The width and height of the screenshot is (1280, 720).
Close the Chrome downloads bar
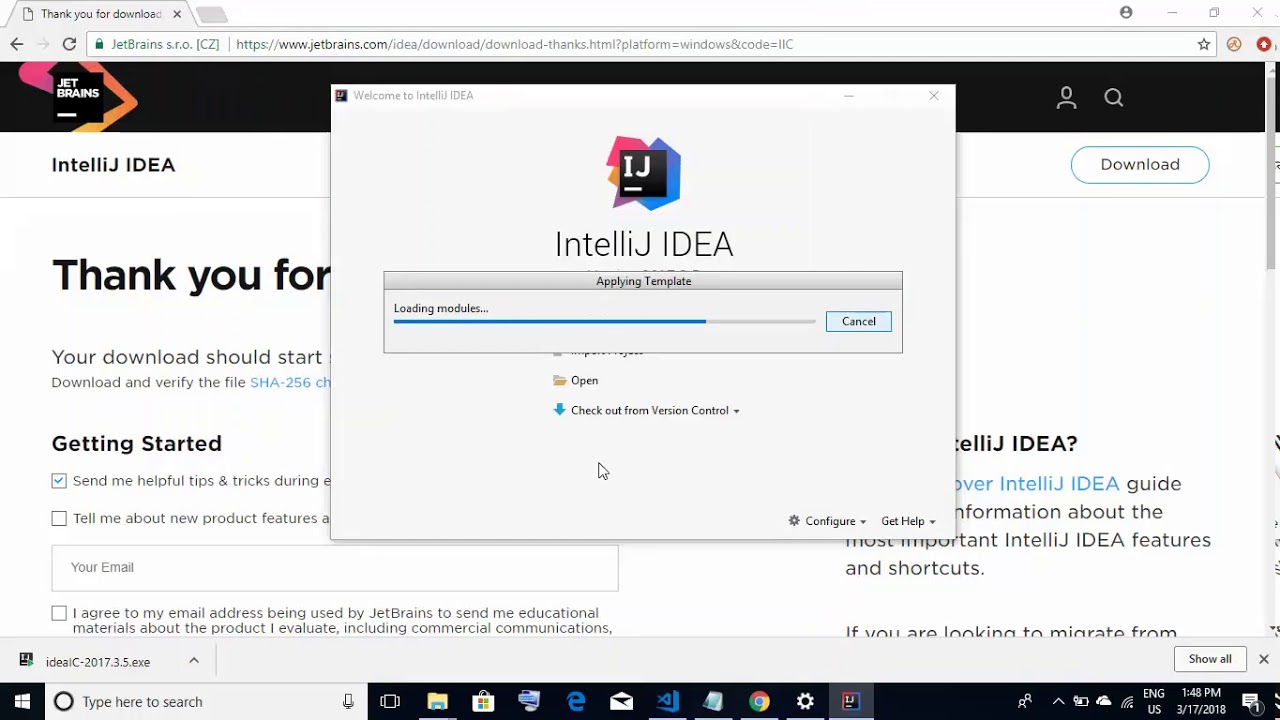coord(1264,659)
